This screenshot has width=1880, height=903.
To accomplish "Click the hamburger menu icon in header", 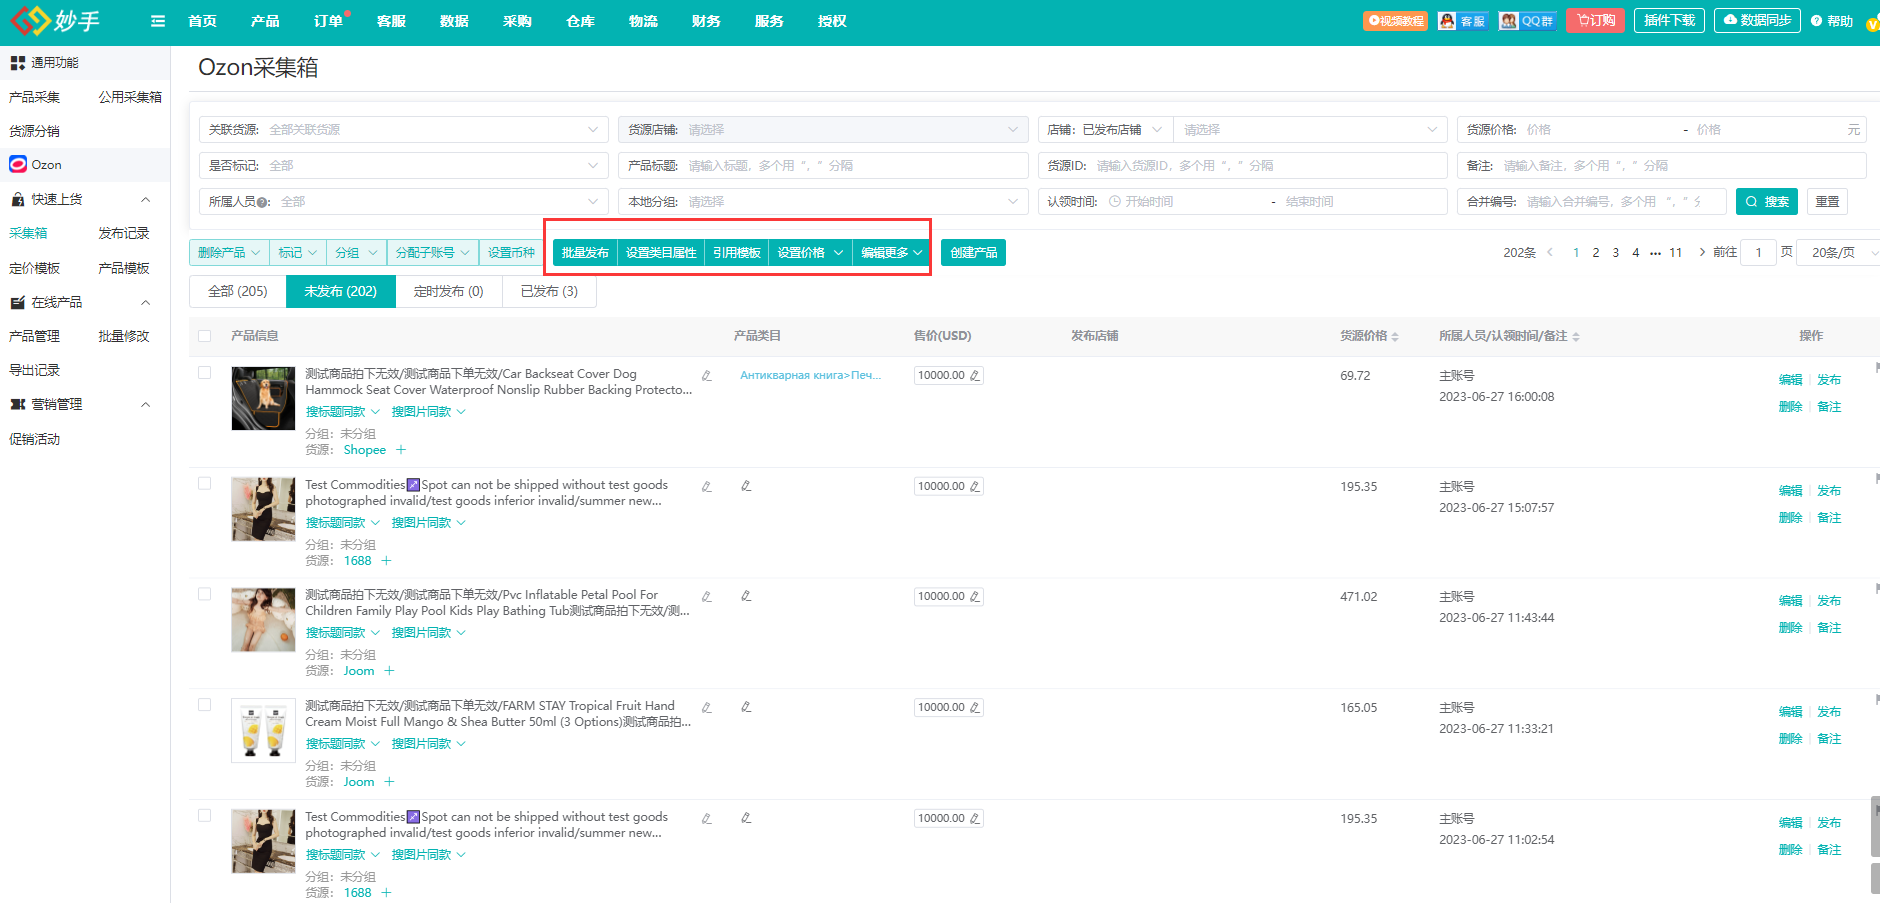I will click(x=158, y=21).
